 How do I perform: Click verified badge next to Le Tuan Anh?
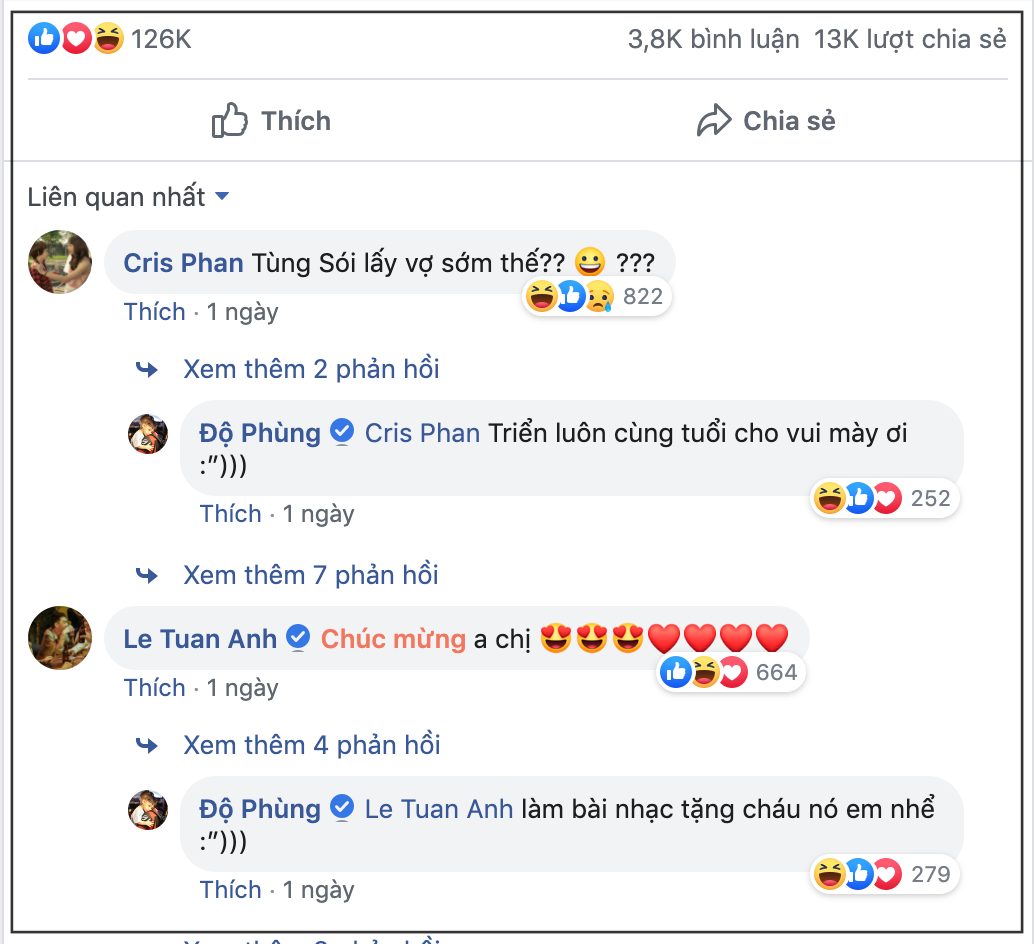point(298,637)
